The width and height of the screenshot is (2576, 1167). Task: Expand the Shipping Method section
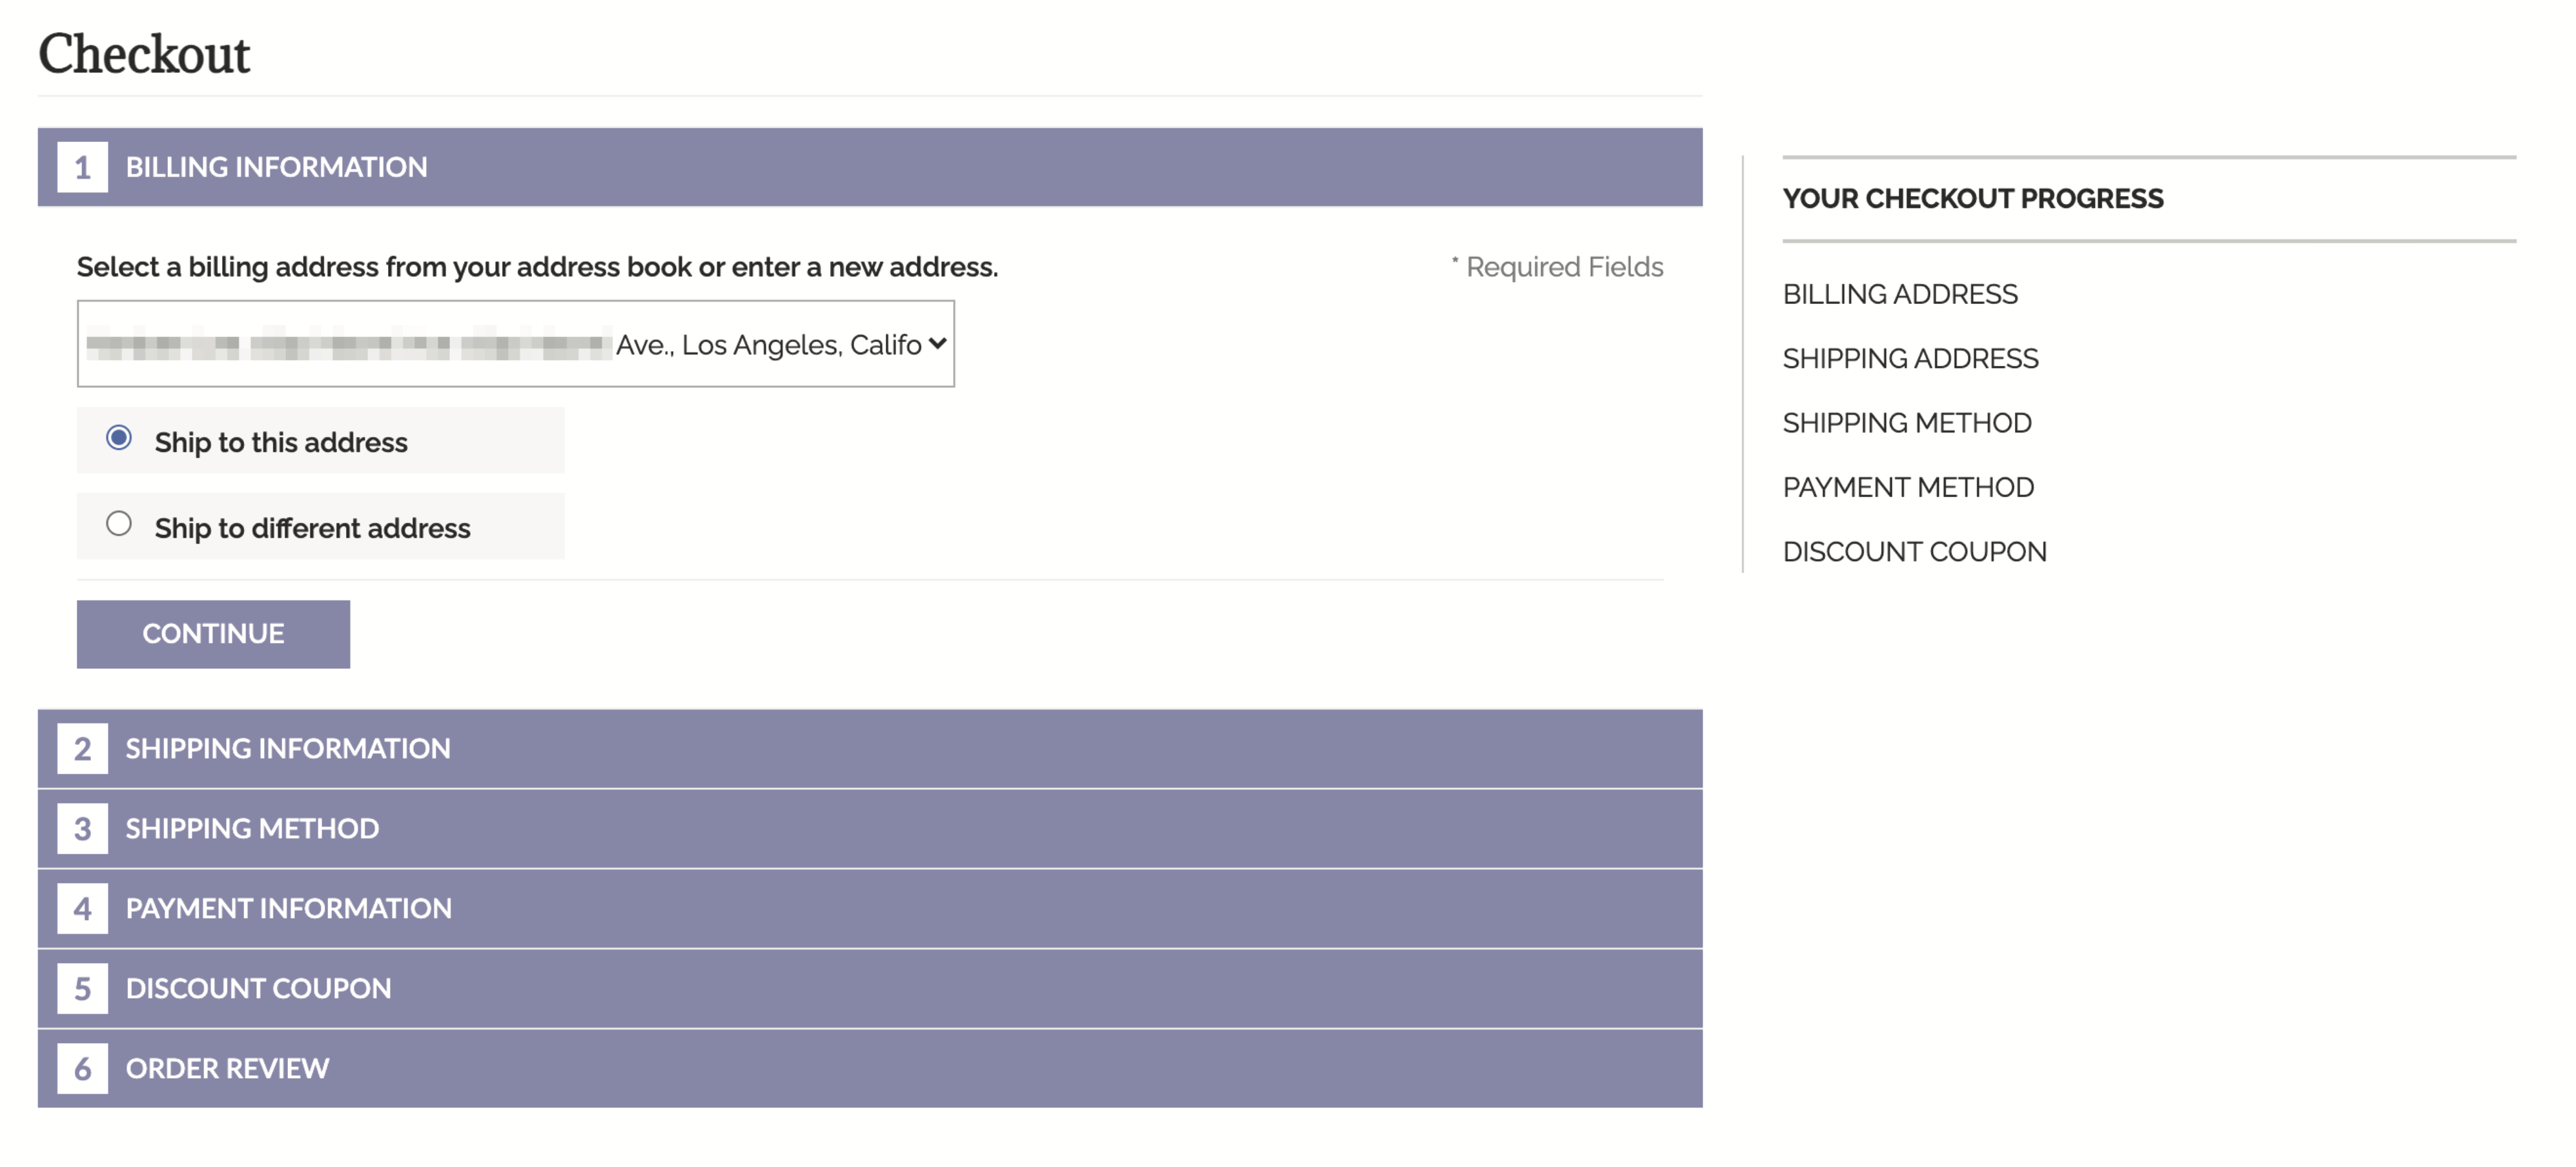pos(252,828)
